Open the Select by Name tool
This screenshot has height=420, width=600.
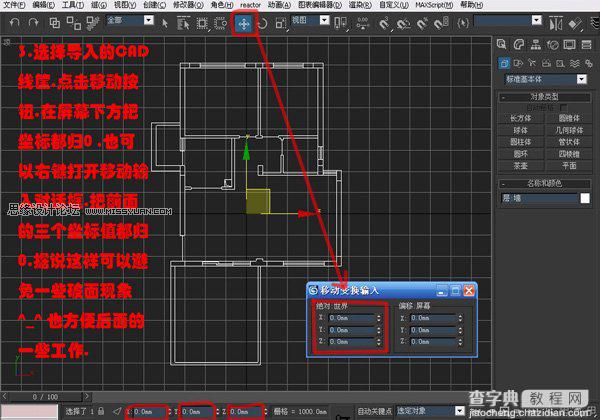point(183,23)
